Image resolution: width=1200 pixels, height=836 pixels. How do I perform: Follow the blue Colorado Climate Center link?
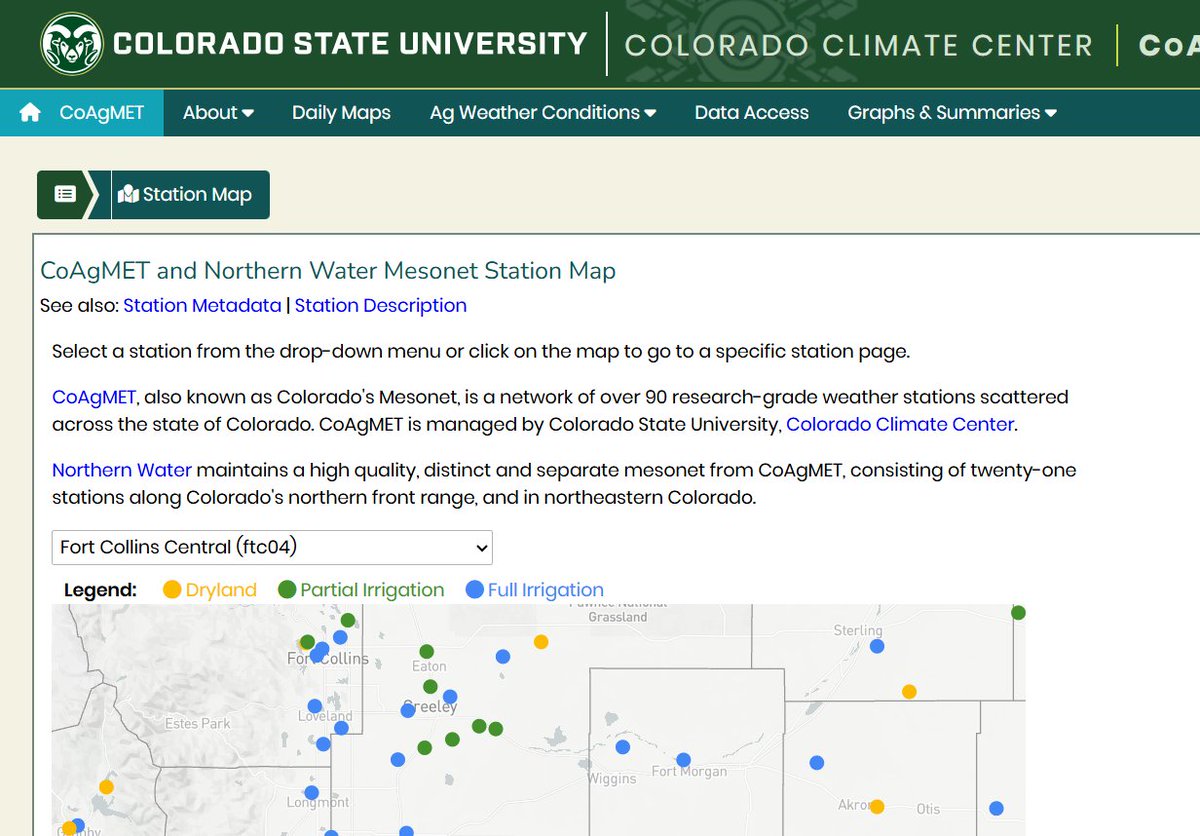click(x=900, y=424)
